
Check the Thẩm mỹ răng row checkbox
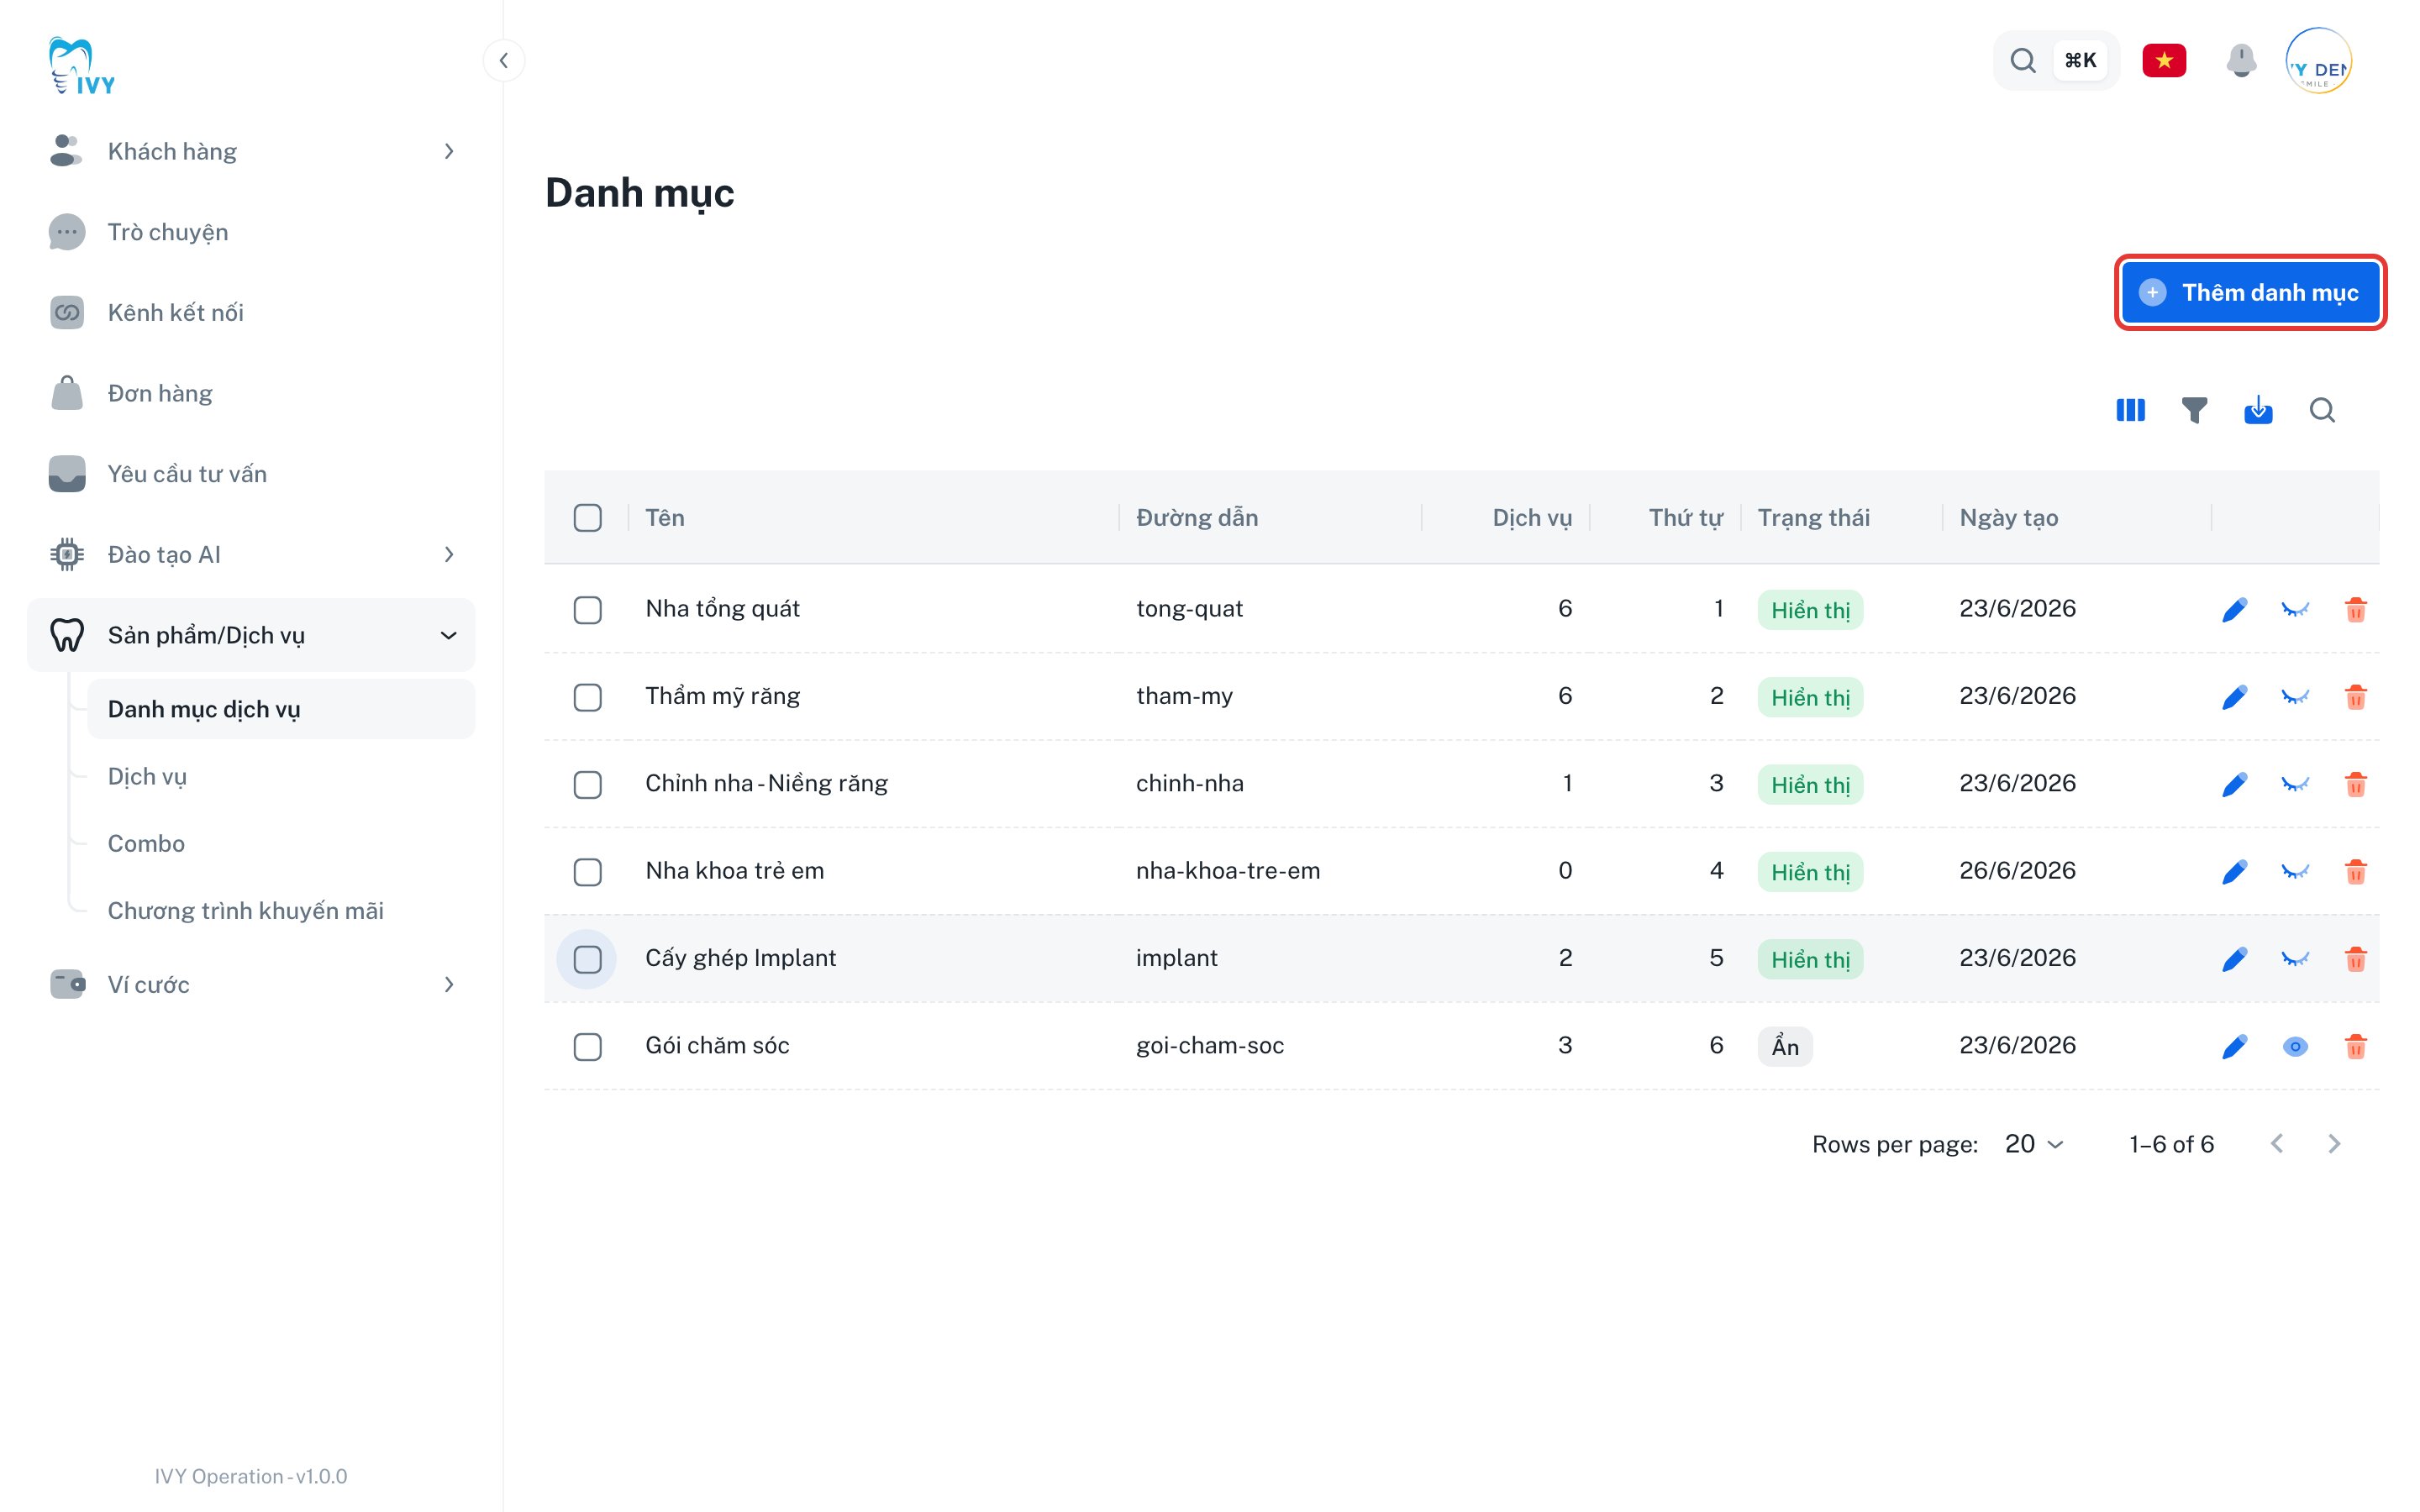pos(587,696)
